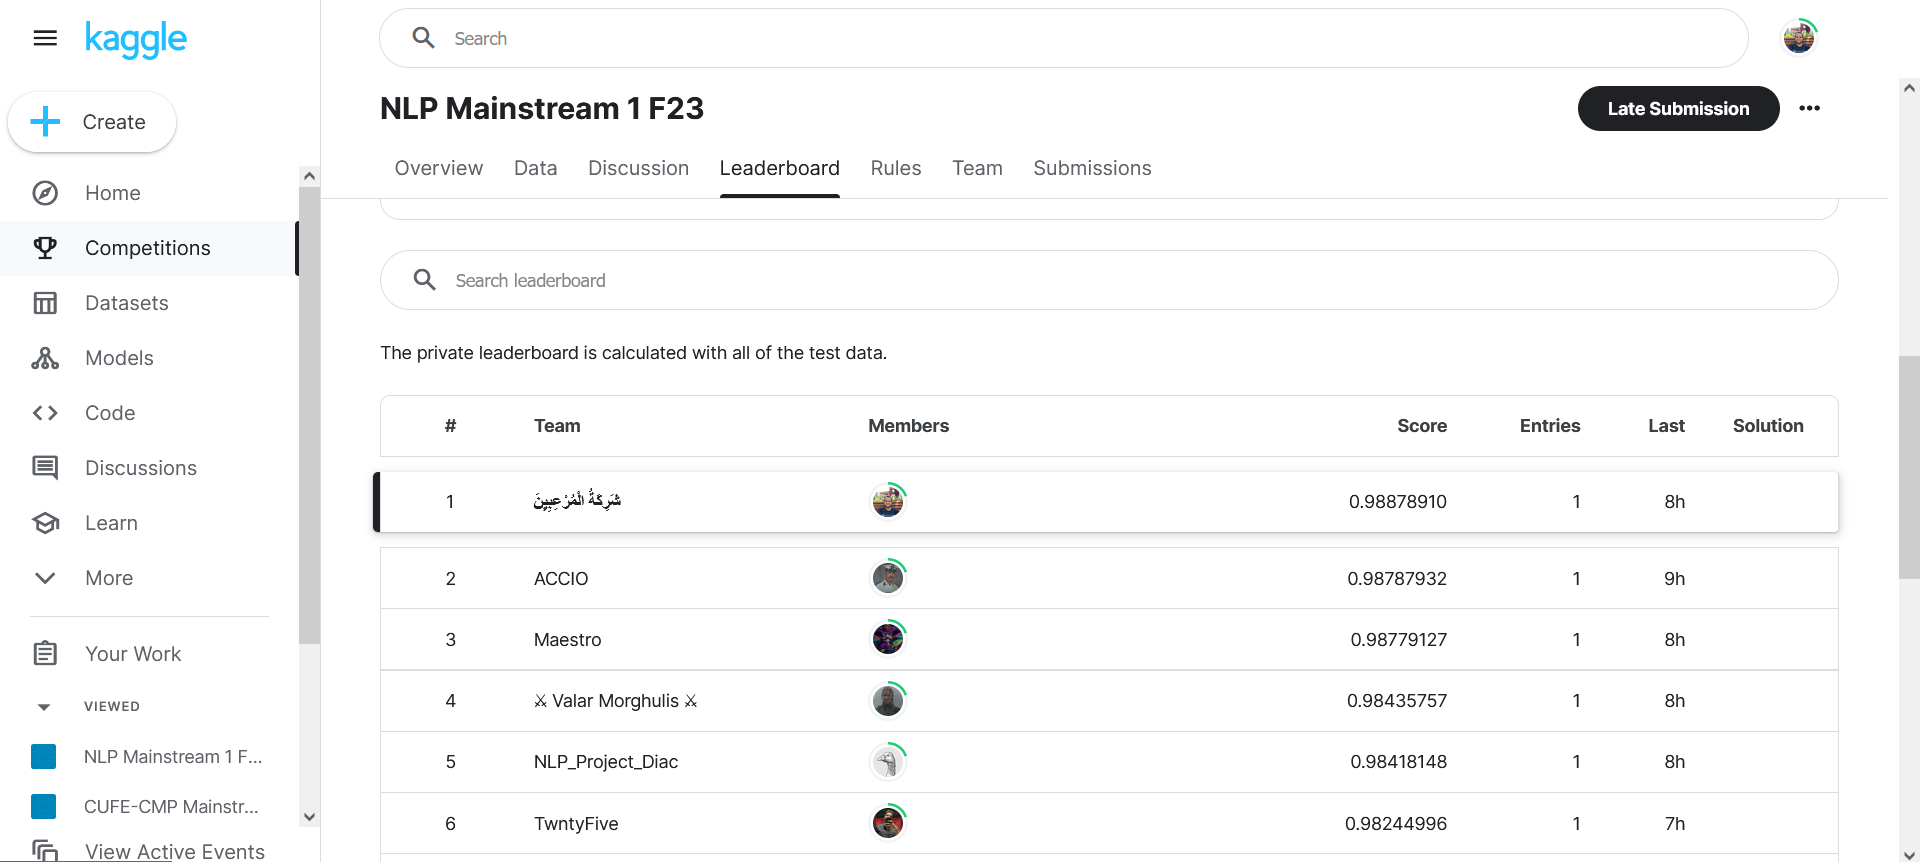Viewport: 1920px width, 862px height.
Task: Open View Active Events link
Action: [175, 851]
